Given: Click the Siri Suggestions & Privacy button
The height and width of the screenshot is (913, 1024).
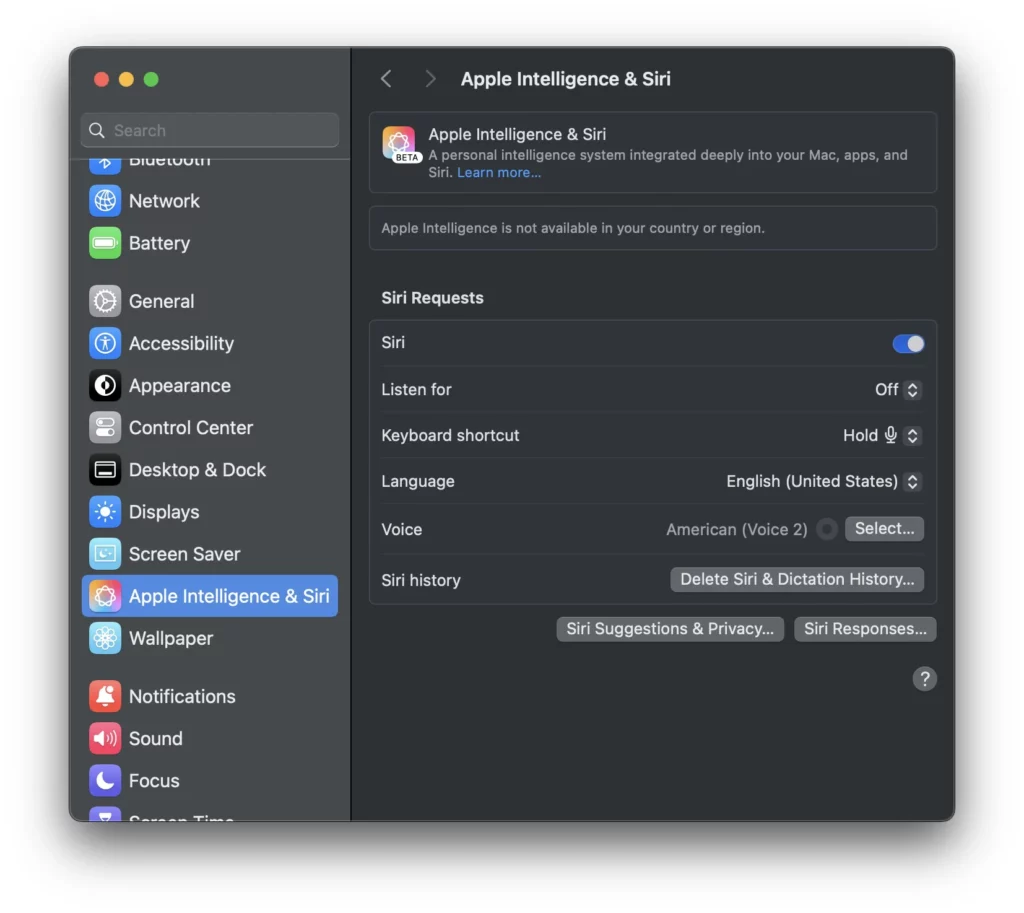Looking at the screenshot, I should [669, 629].
